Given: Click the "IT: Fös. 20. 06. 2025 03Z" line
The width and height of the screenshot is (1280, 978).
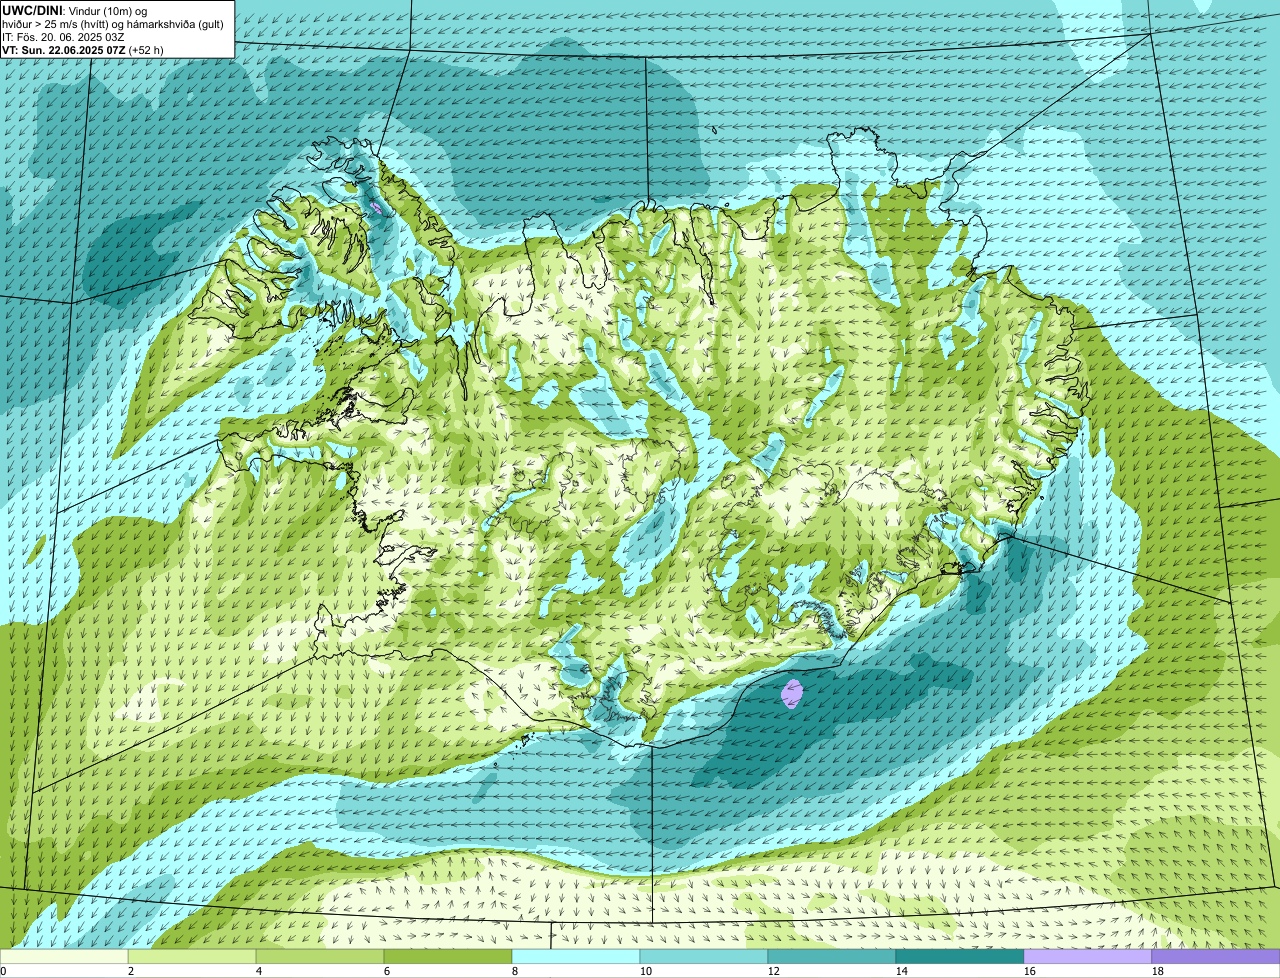Looking at the screenshot, I should click(63, 36).
